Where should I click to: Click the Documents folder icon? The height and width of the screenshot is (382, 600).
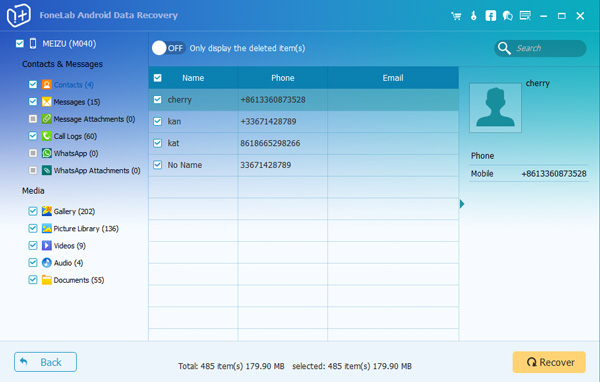47,280
